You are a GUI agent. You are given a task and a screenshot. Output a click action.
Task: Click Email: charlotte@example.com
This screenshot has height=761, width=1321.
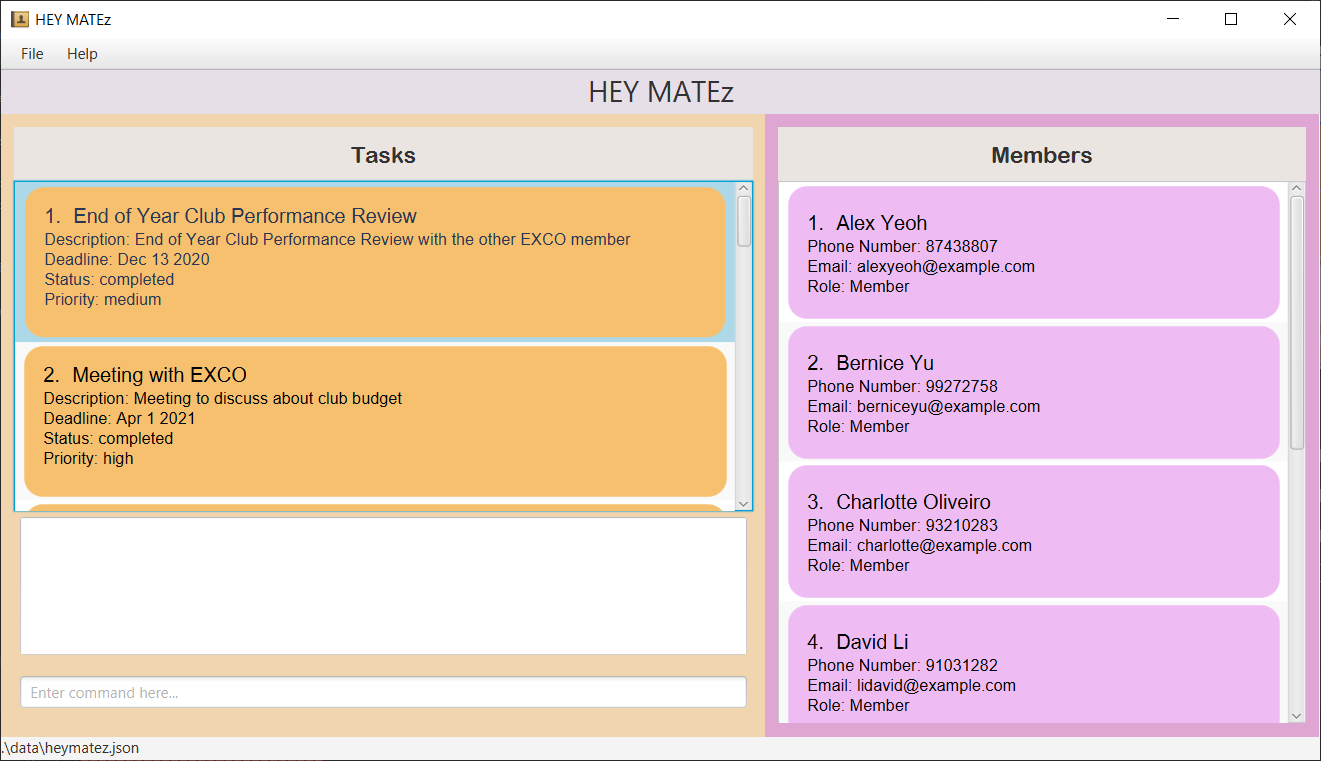(919, 545)
